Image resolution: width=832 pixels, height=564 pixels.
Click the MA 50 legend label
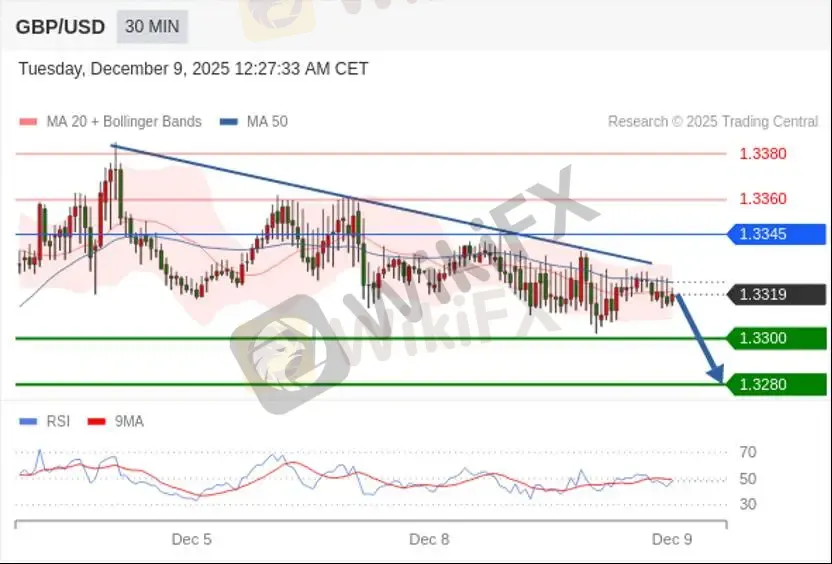pyautogui.click(x=267, y=122)
